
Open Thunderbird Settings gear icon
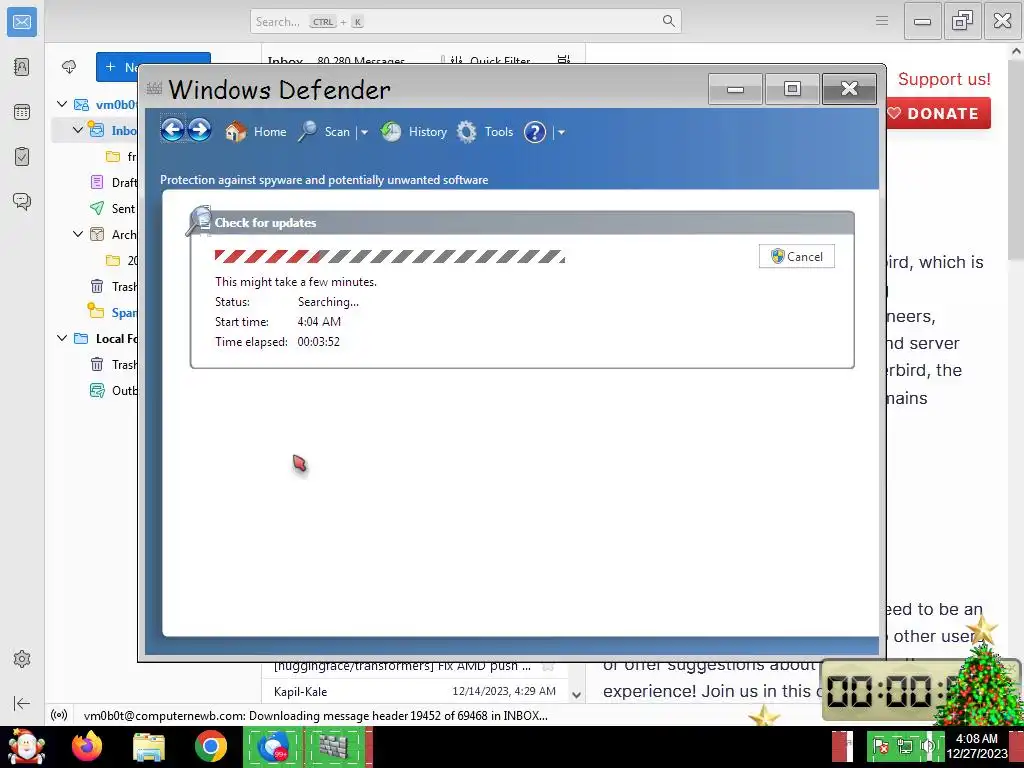[22, 659]
